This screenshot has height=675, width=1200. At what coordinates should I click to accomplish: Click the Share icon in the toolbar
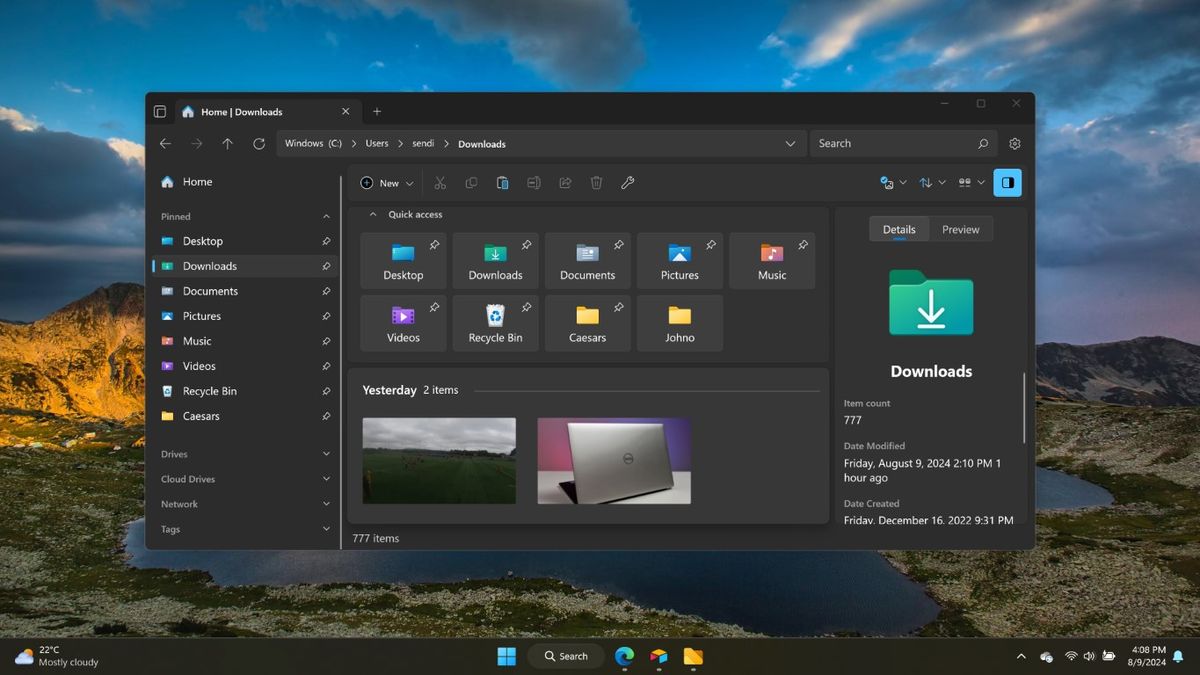[565, 182]
